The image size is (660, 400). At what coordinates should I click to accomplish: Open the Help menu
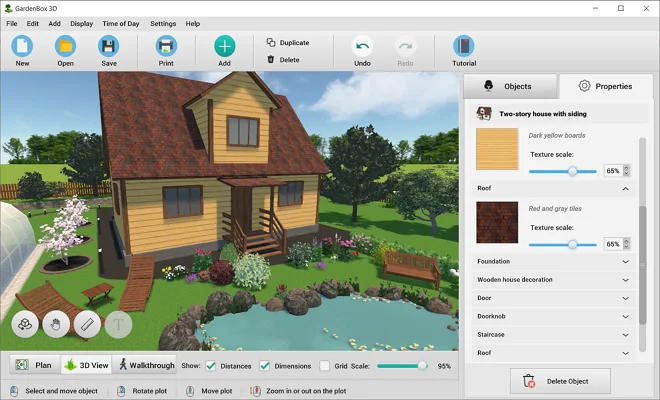coord(193,24)
